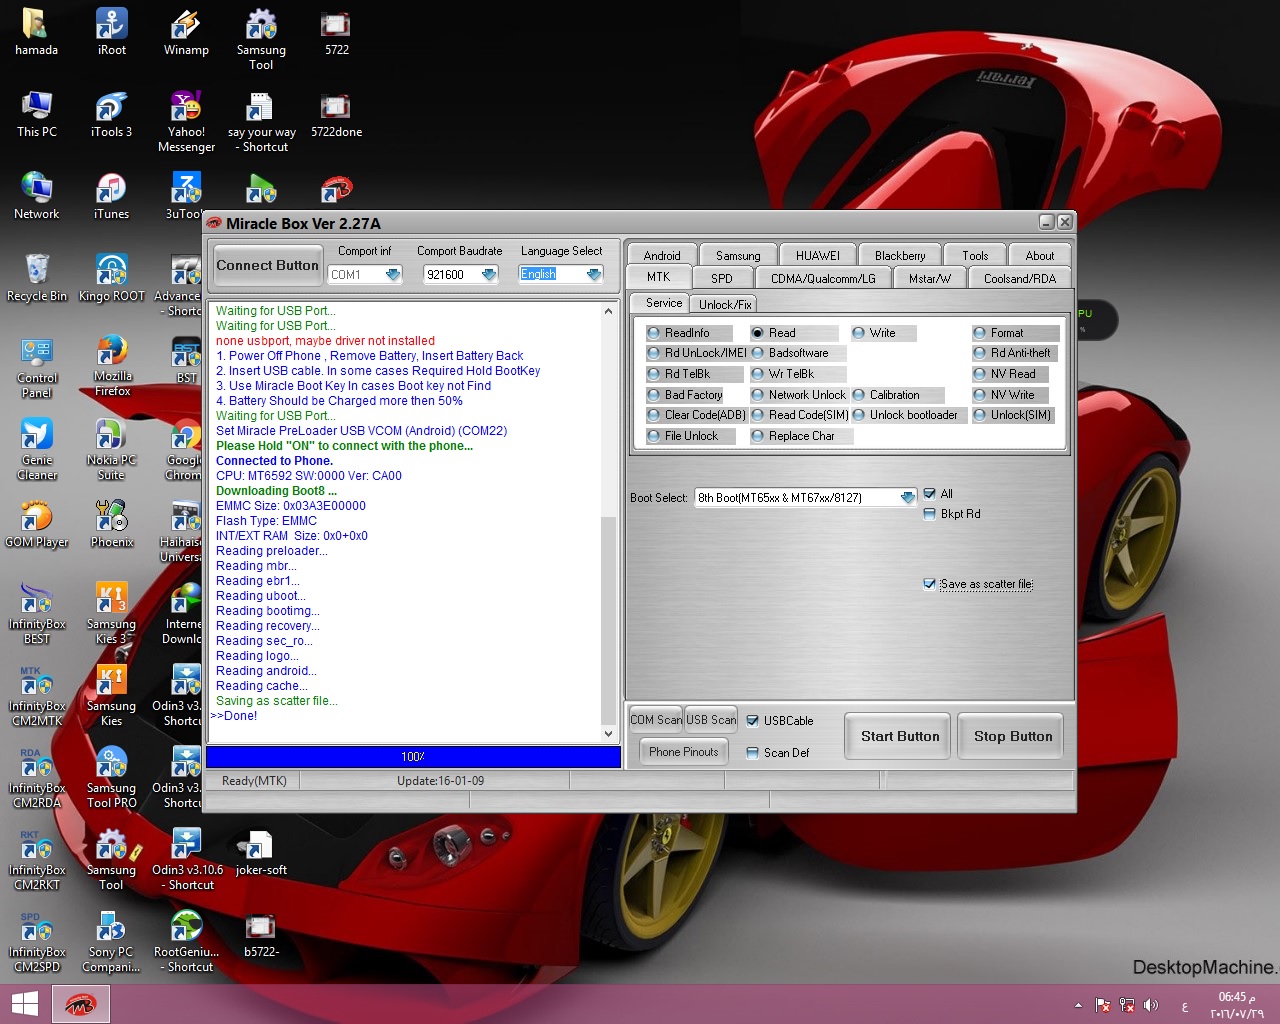Viewport: 1280px width, 1024px height.
Task: Enable the Bkpt Rd checkbox
Action: coord(930,514)
